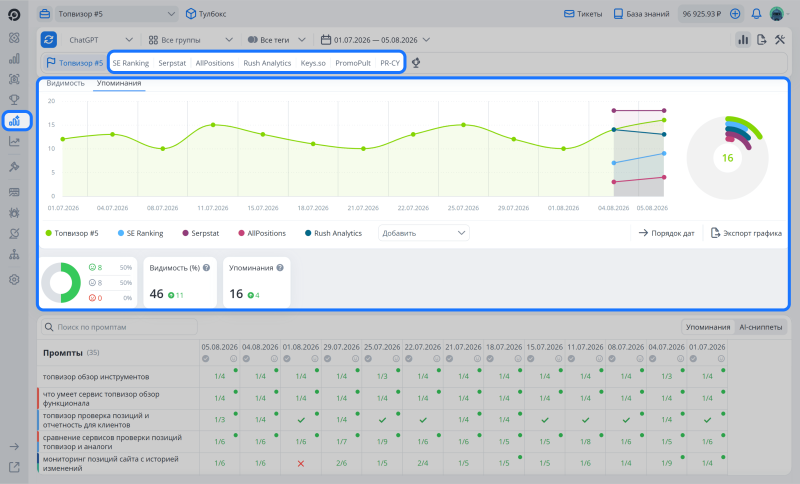800x484 pixels.
Task: Click the Topvisor logo in the sidebar
Action: [x=14, y=14]
